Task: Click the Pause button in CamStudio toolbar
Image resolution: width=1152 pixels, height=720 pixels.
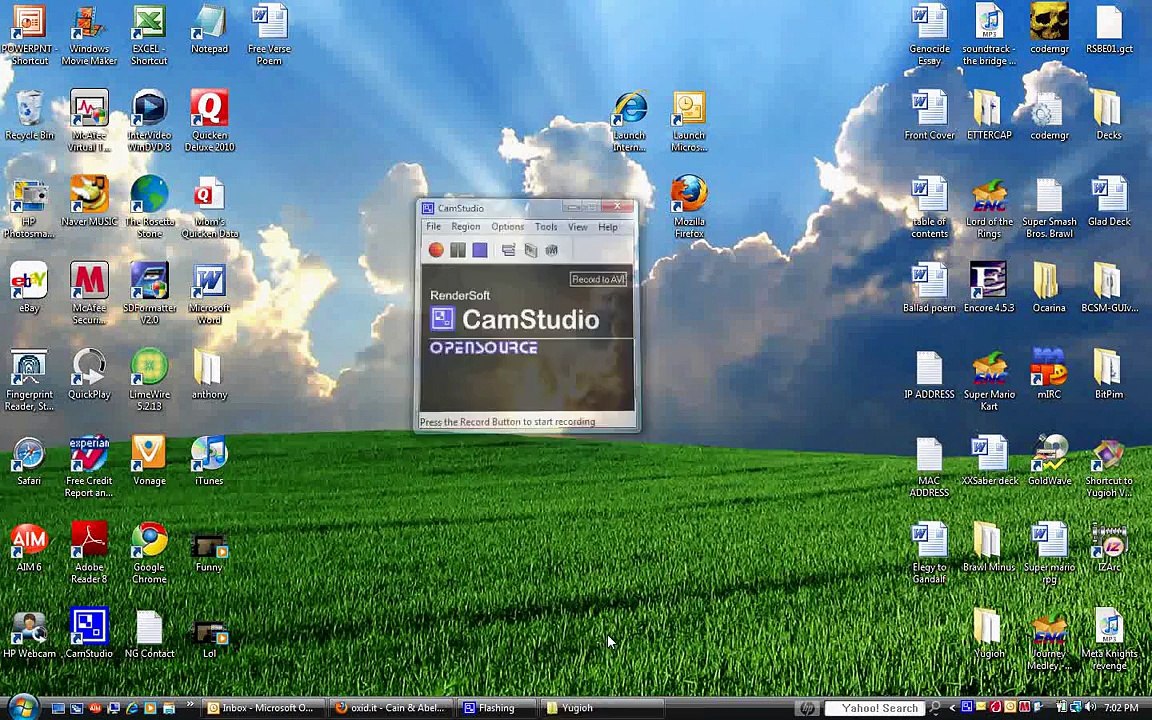Action: pyautogui.click(x=458, y=251)
